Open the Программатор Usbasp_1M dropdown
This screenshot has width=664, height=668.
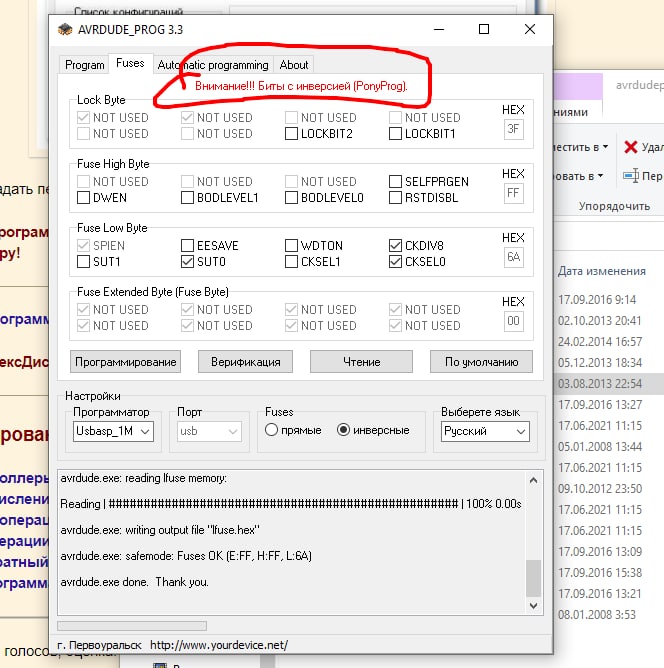tap(113, 432)
